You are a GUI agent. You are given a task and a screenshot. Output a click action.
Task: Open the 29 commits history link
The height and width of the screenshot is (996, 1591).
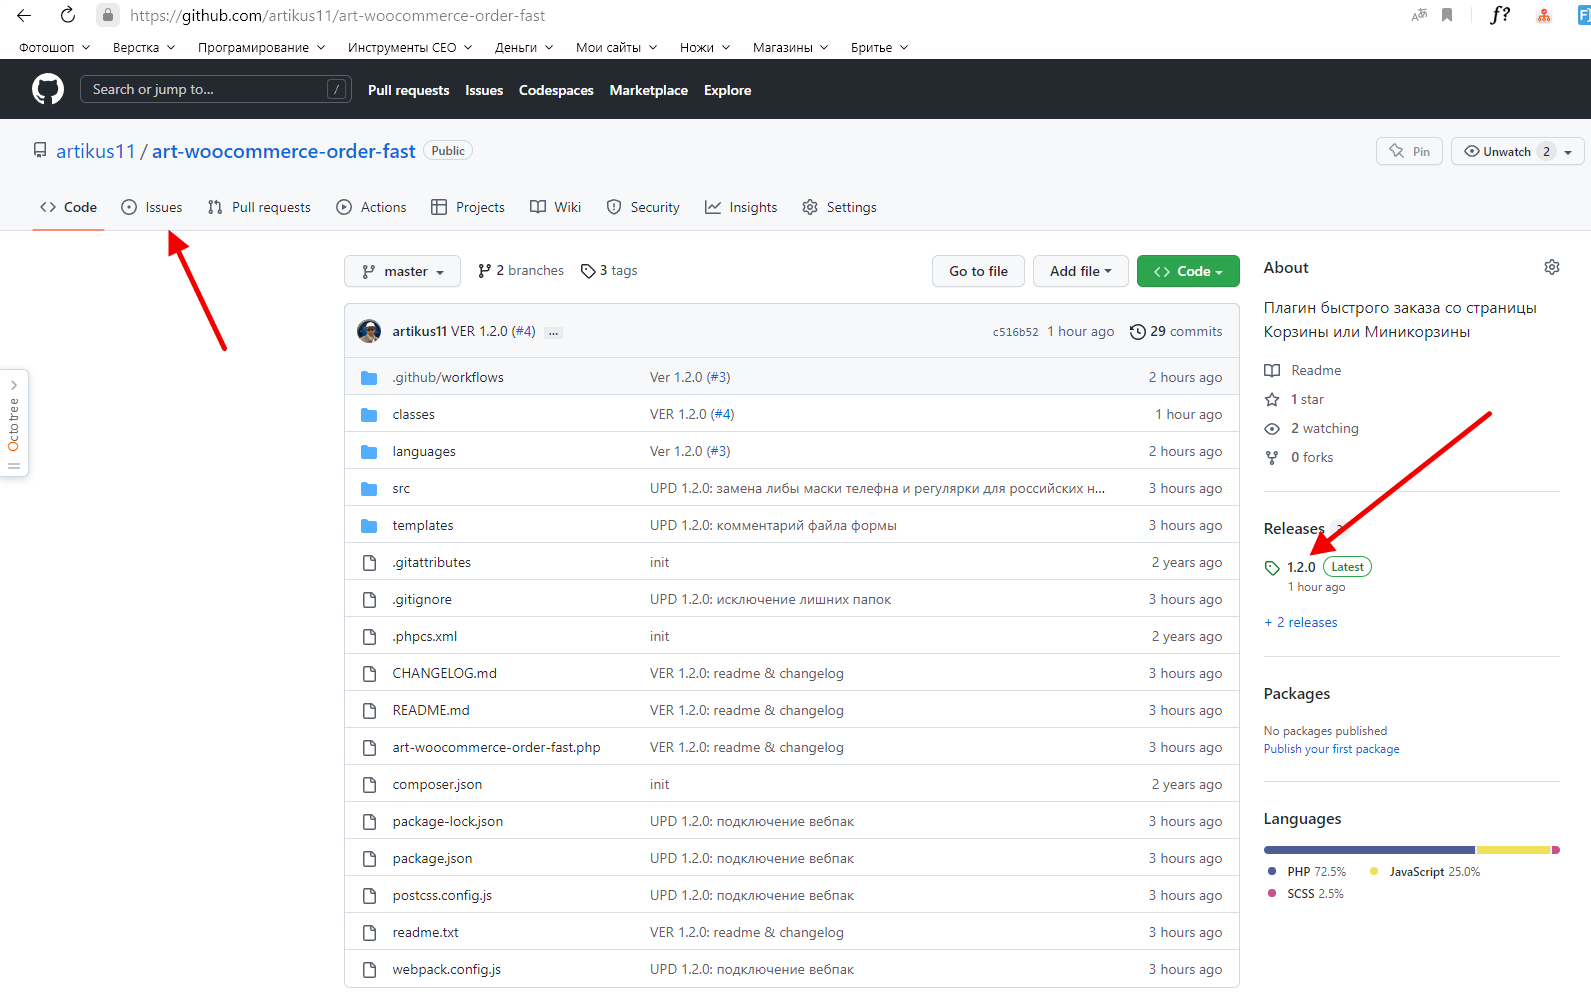[1176, 331]
